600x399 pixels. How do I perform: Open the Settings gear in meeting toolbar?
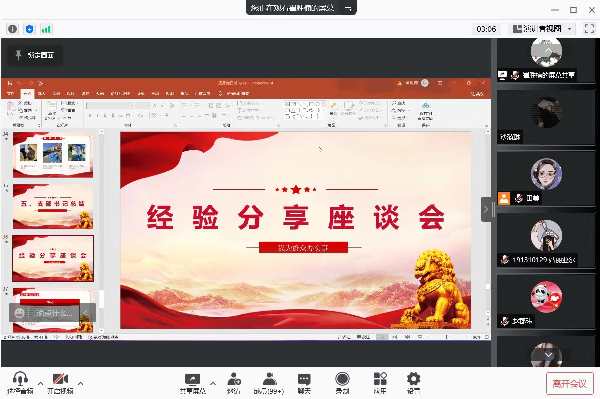click(x=413, y=383)
